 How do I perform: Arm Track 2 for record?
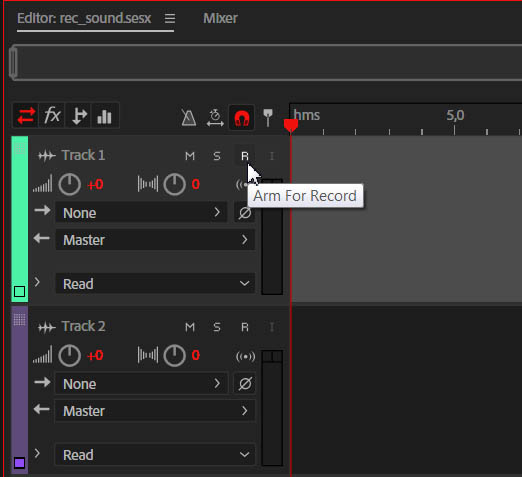pos(245,327)
